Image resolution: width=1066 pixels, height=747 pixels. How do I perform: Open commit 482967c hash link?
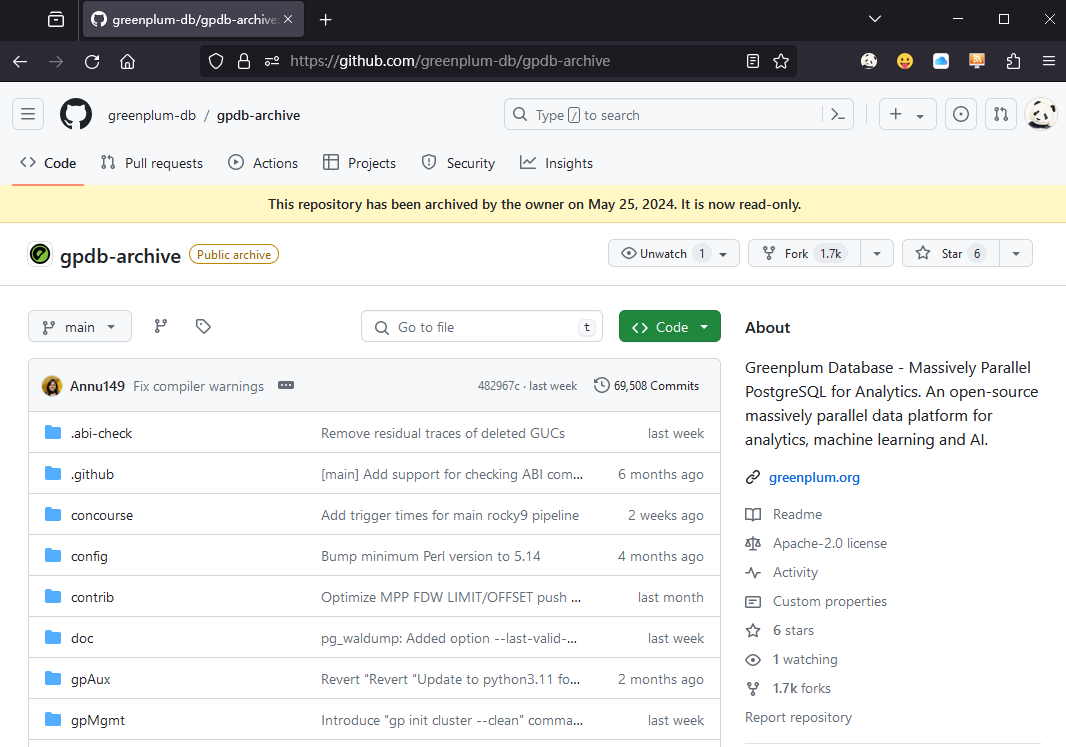tap(498, 385)
